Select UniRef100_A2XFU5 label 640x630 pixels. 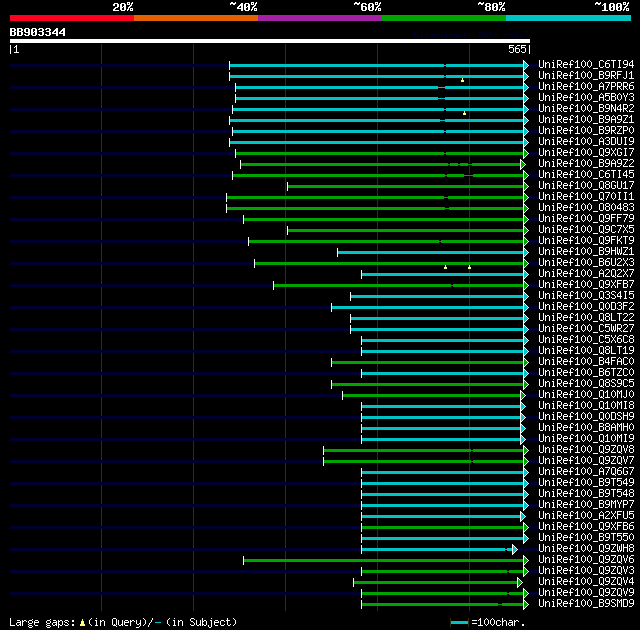(x=586, y=516)
